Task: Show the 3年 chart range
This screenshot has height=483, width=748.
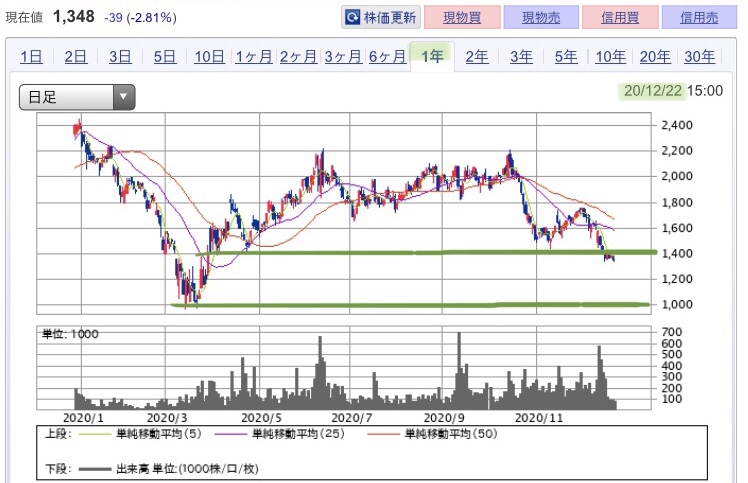Action: (521, 57)
